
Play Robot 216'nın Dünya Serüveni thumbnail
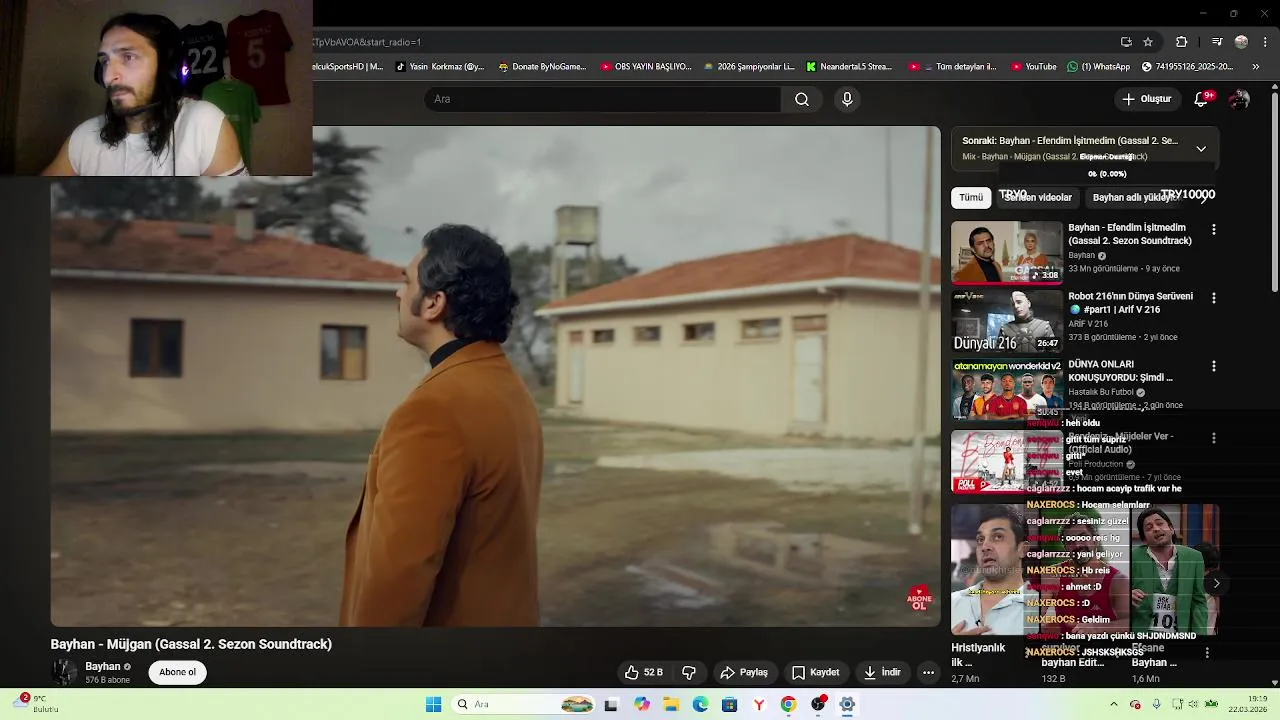pyautogui.click(x=1007, y=321)
